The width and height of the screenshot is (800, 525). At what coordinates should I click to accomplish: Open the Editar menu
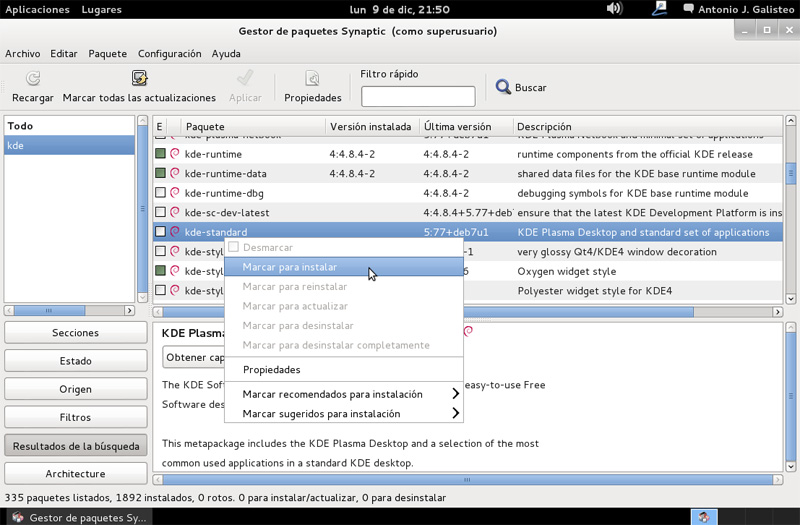[64, 54]
